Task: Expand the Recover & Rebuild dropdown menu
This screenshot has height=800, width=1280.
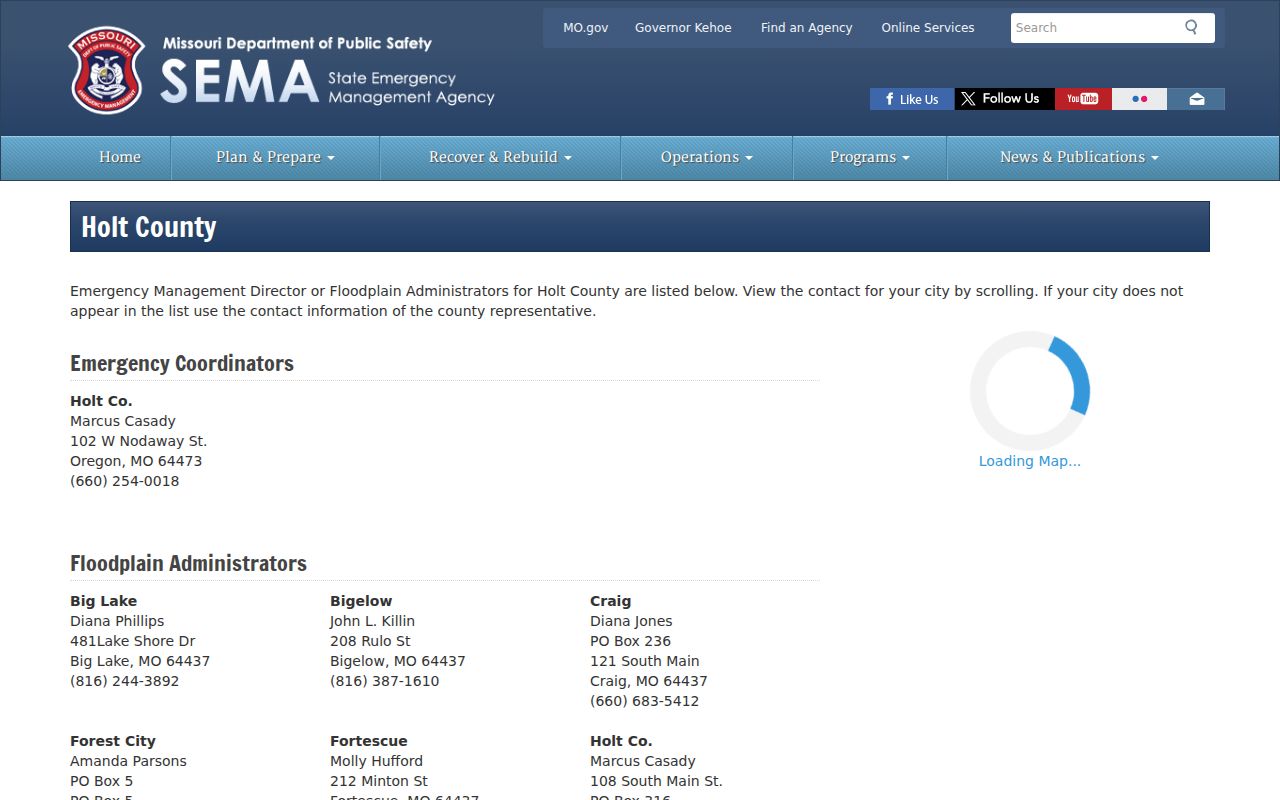Action: click(x=500, y=157)
